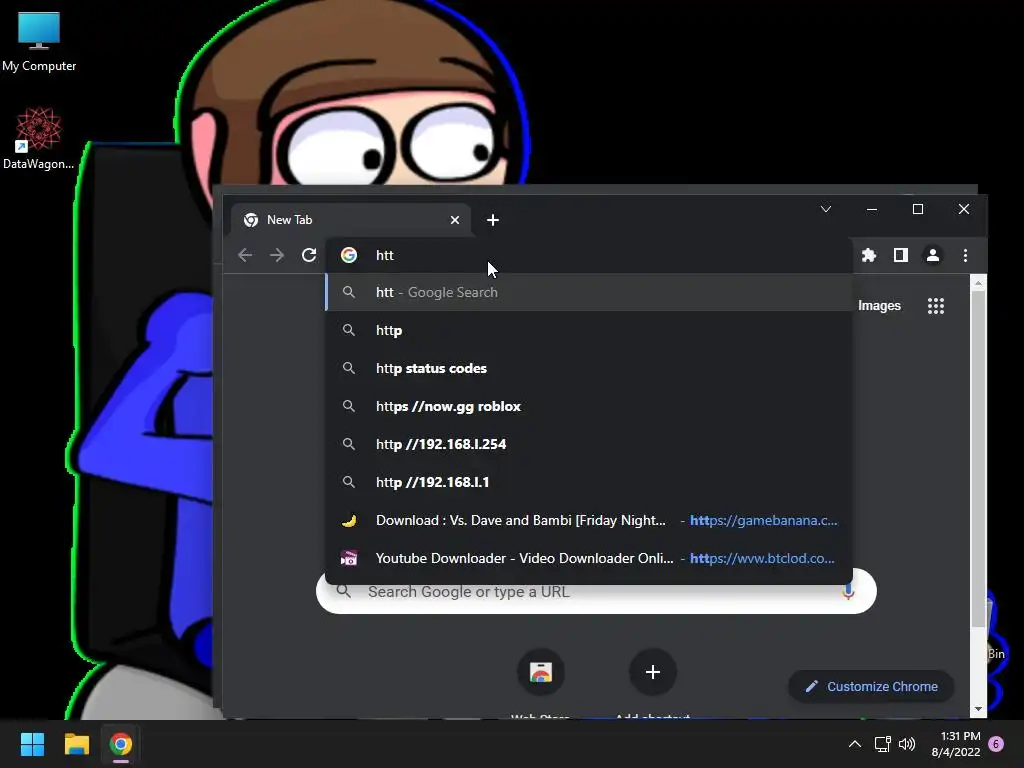Open the clock showing 1:31 PM
Image resolution: width=1024 pixels, height=768 pixels.
(x=956, y=744)
